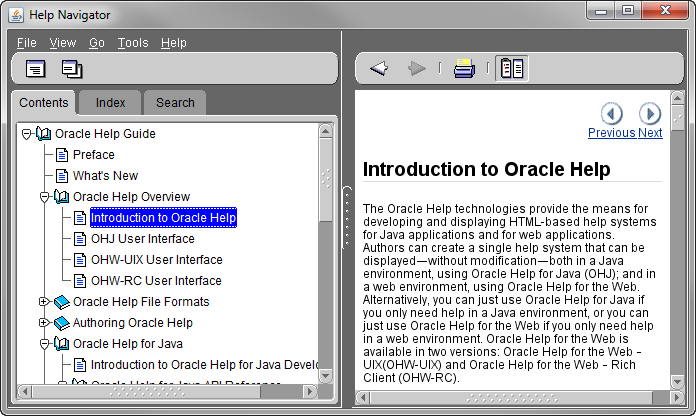Open the View menu
Viewport: 696px width, 416px height.
pyautogui.click(x=63, y=43)
